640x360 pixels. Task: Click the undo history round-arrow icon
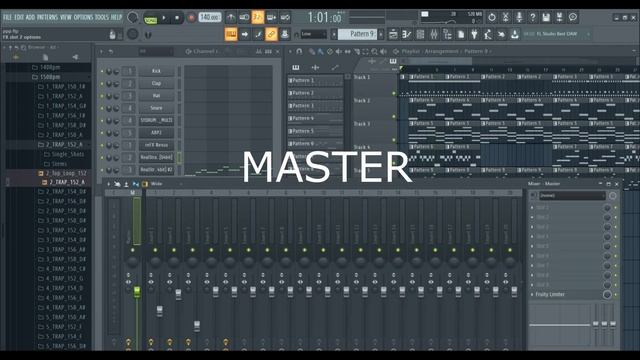[x=492, y=17]
